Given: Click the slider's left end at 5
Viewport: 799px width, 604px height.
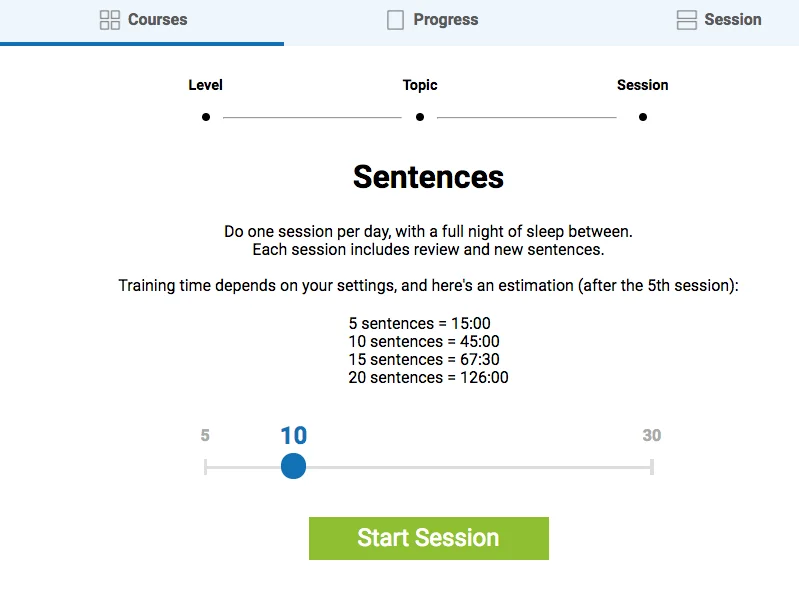Looking at the screenshot, I should [206, 467].
